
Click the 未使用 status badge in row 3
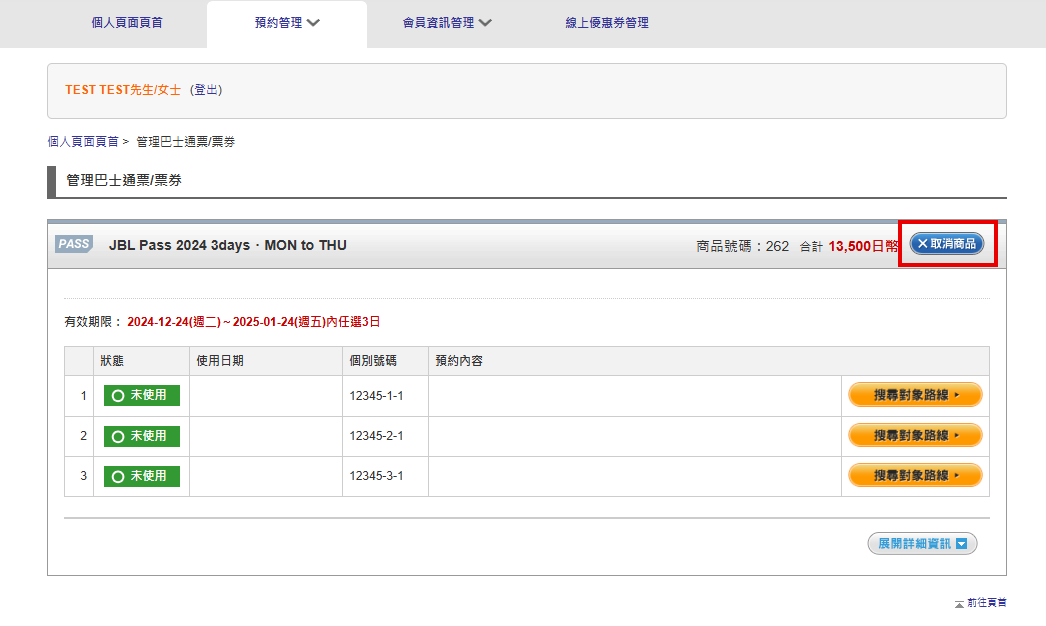pos(141,476)
